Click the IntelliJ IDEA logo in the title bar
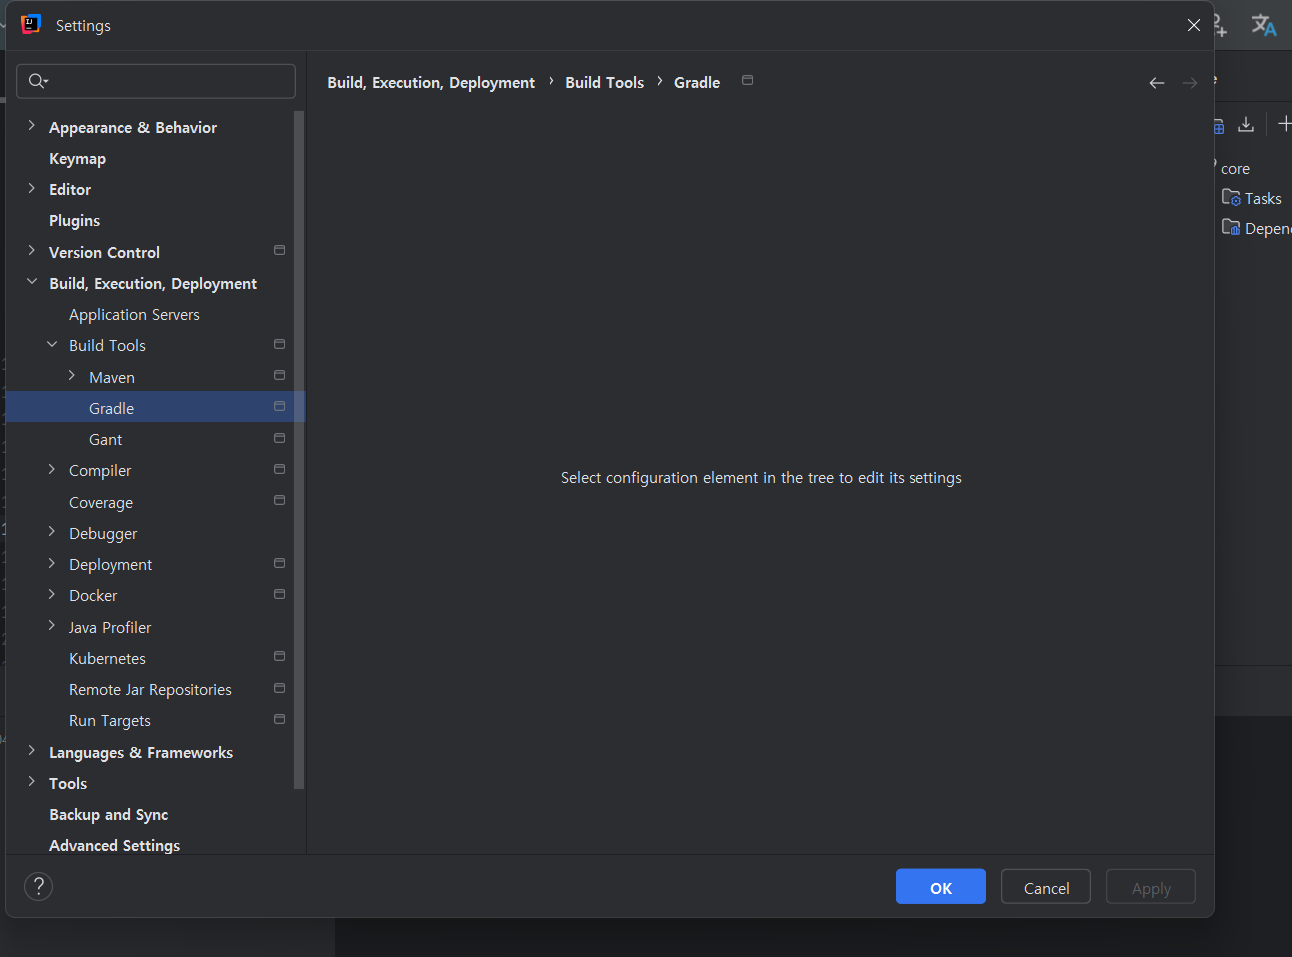 (x=31, y=25)
